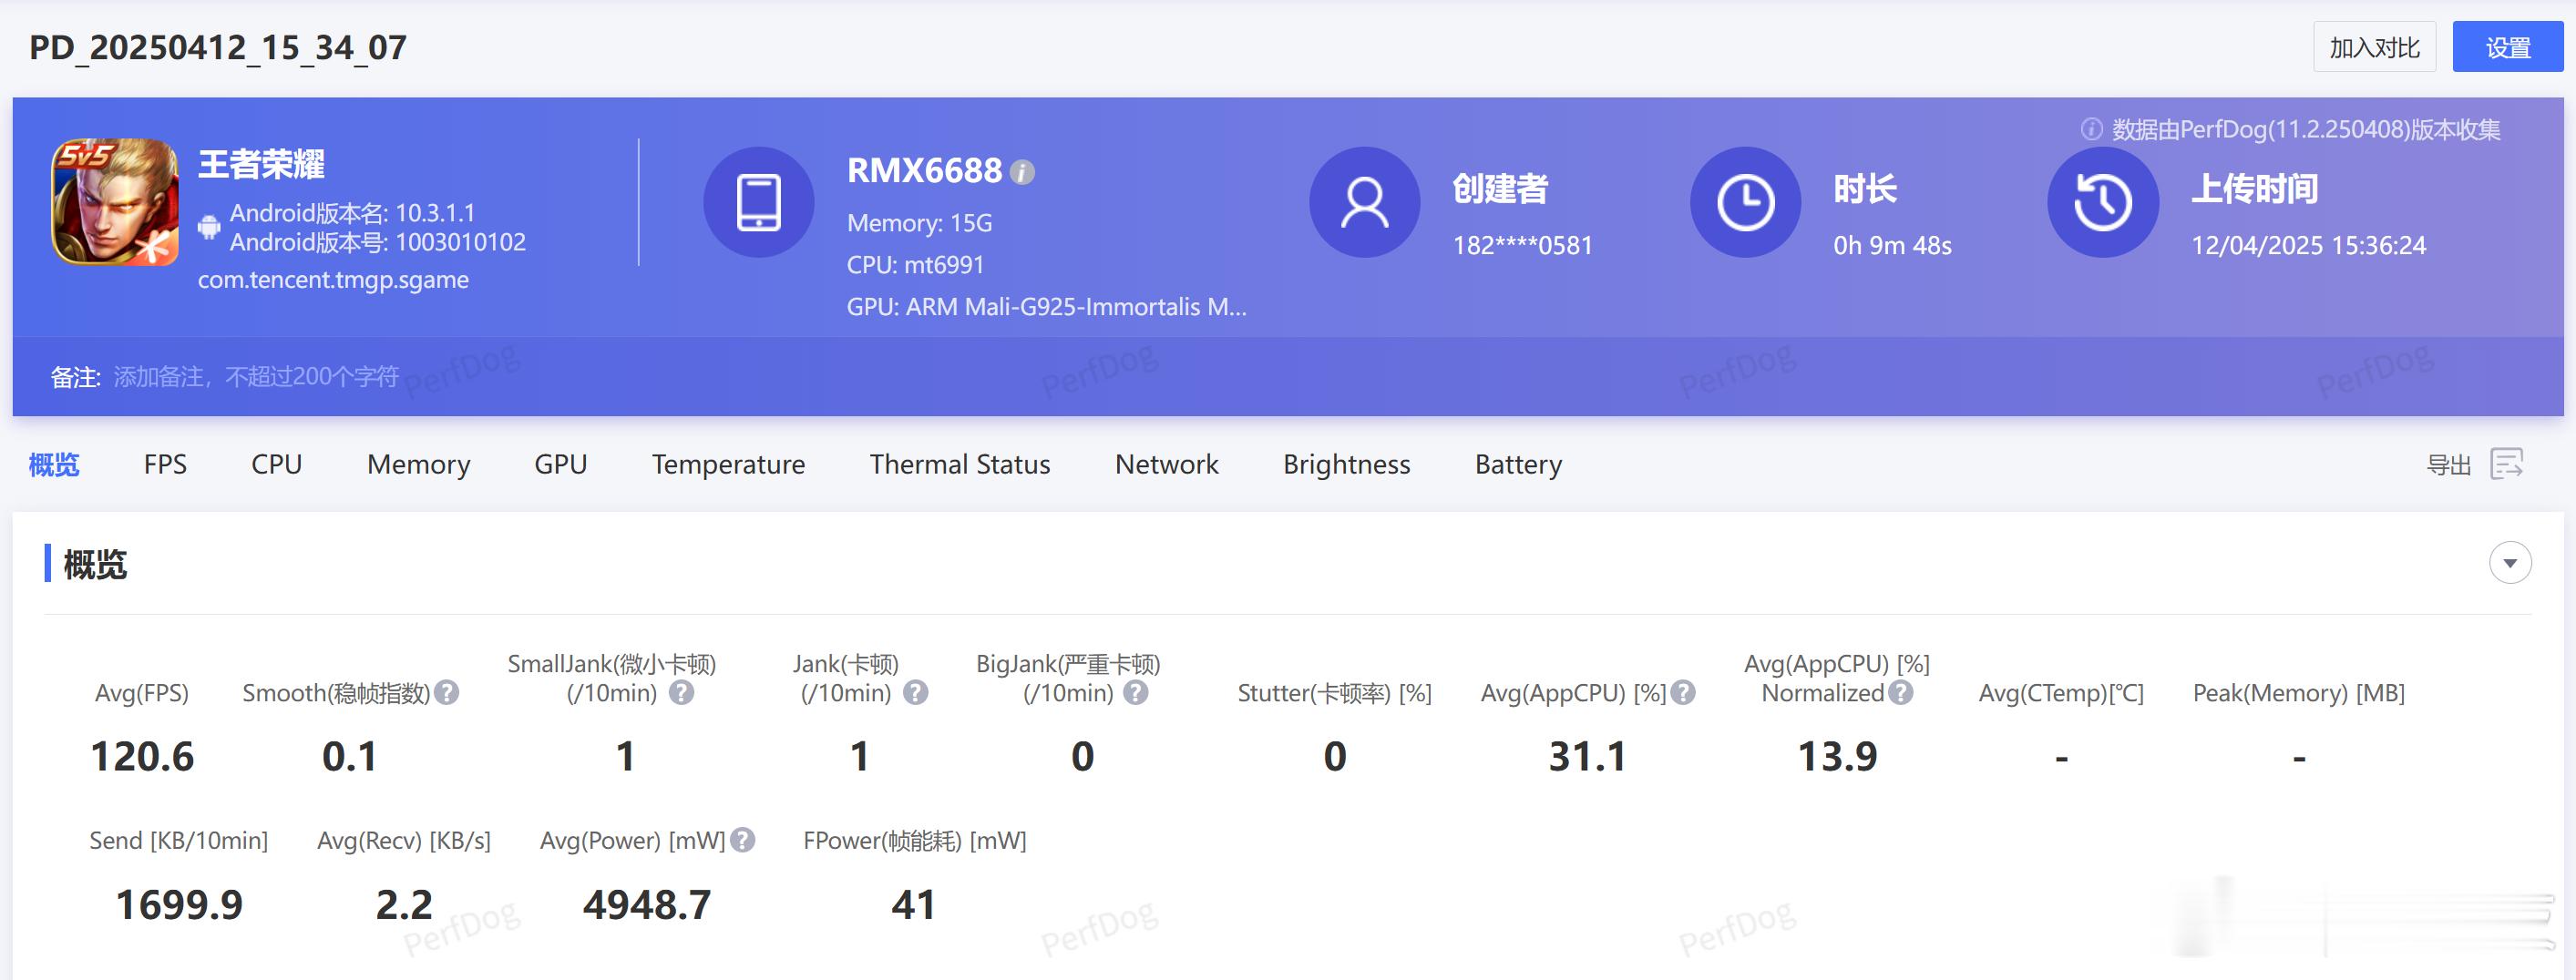
Task: Click the CPU: mt6991 text
Action: [x=915, y=265]
